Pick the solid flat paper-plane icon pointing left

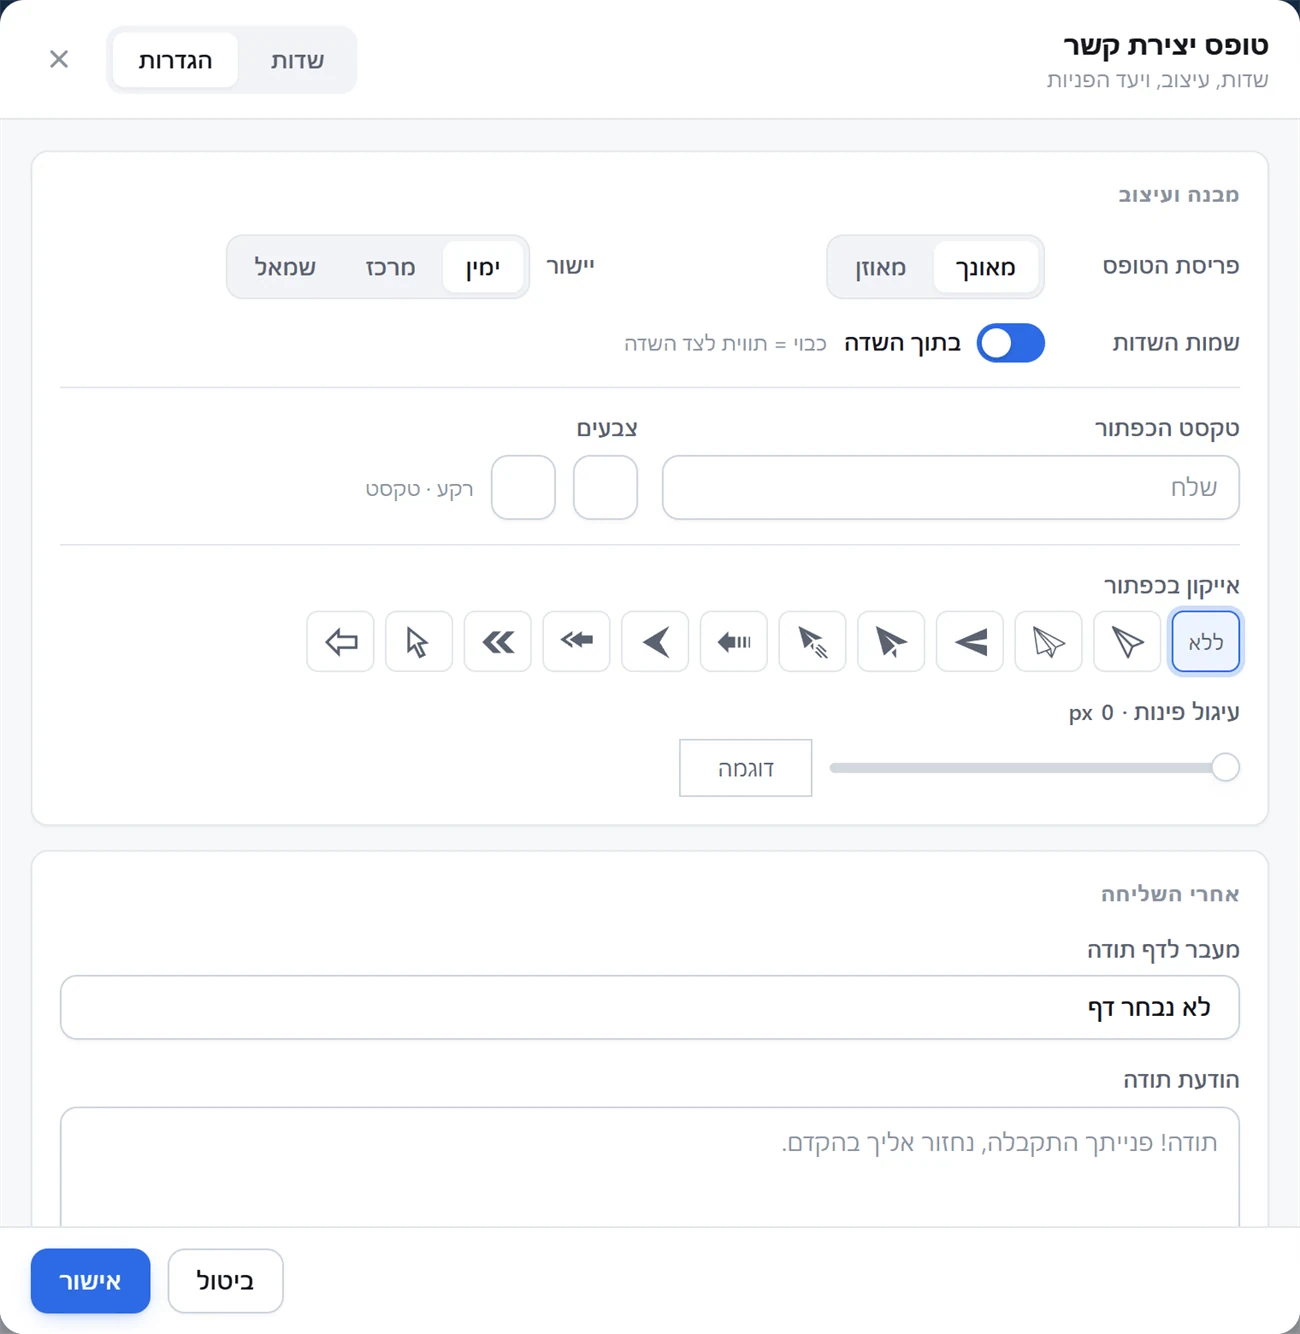click(x=970, y=641)
